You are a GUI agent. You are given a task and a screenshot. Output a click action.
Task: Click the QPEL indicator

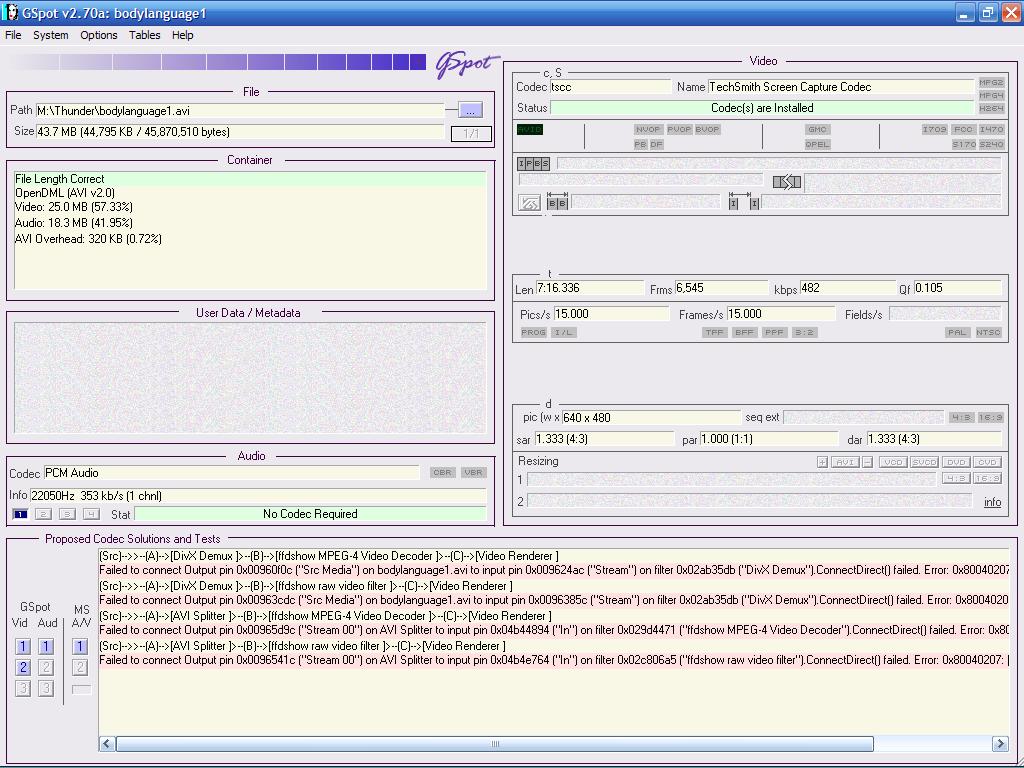tap(817, 144)
